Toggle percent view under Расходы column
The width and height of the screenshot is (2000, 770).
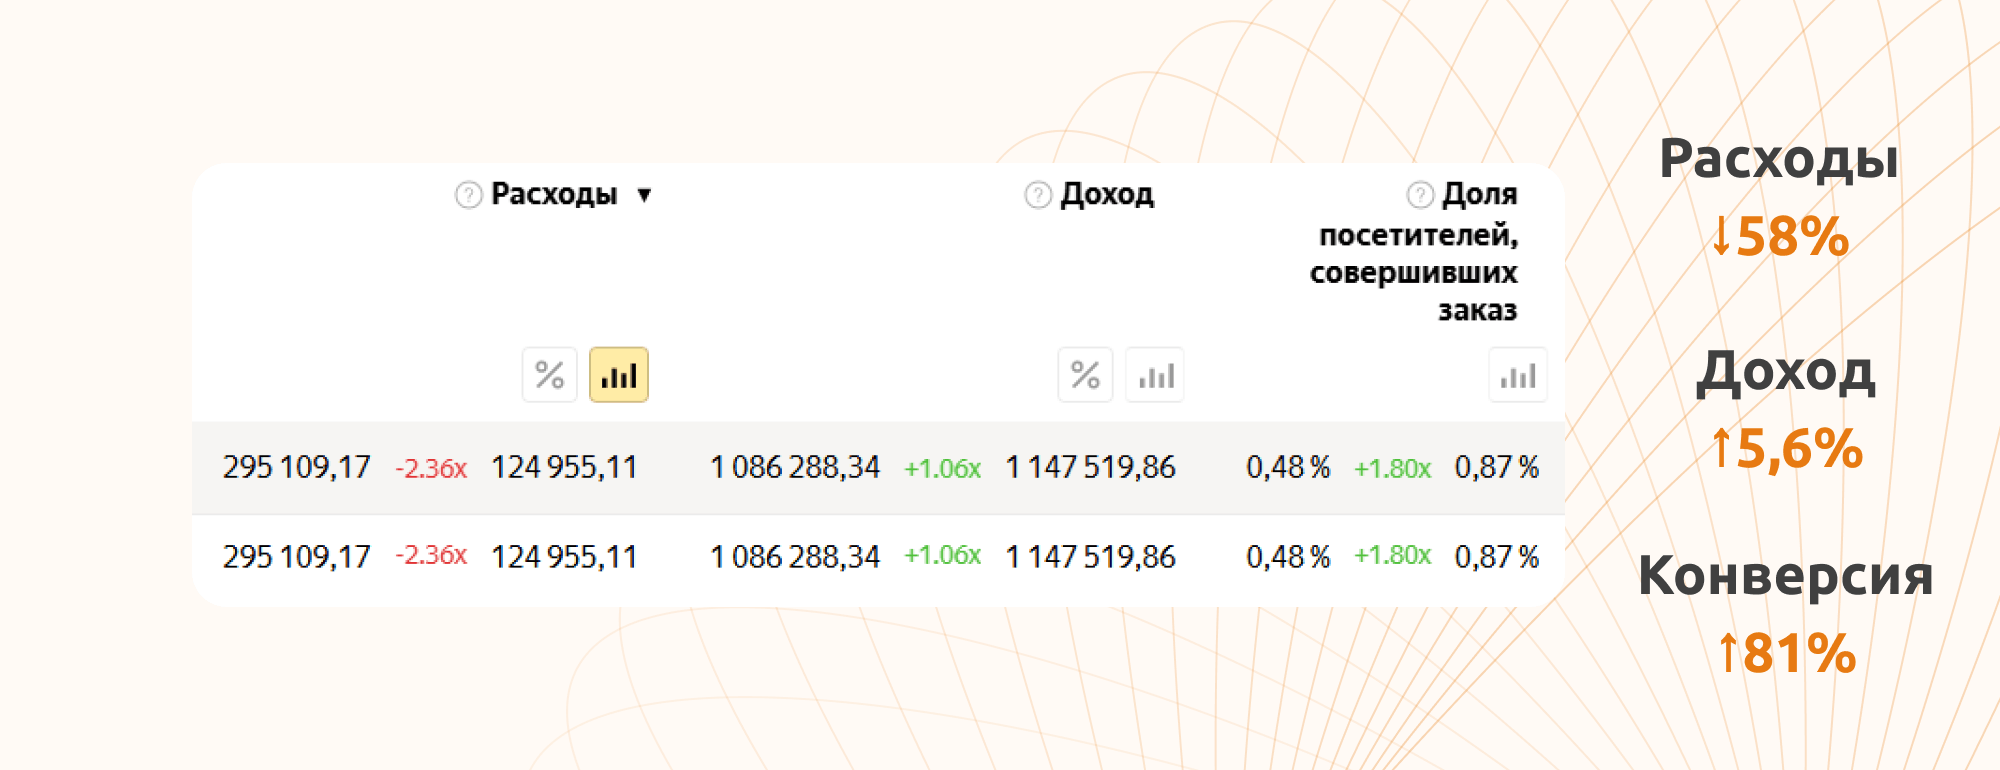click(549, 375)
